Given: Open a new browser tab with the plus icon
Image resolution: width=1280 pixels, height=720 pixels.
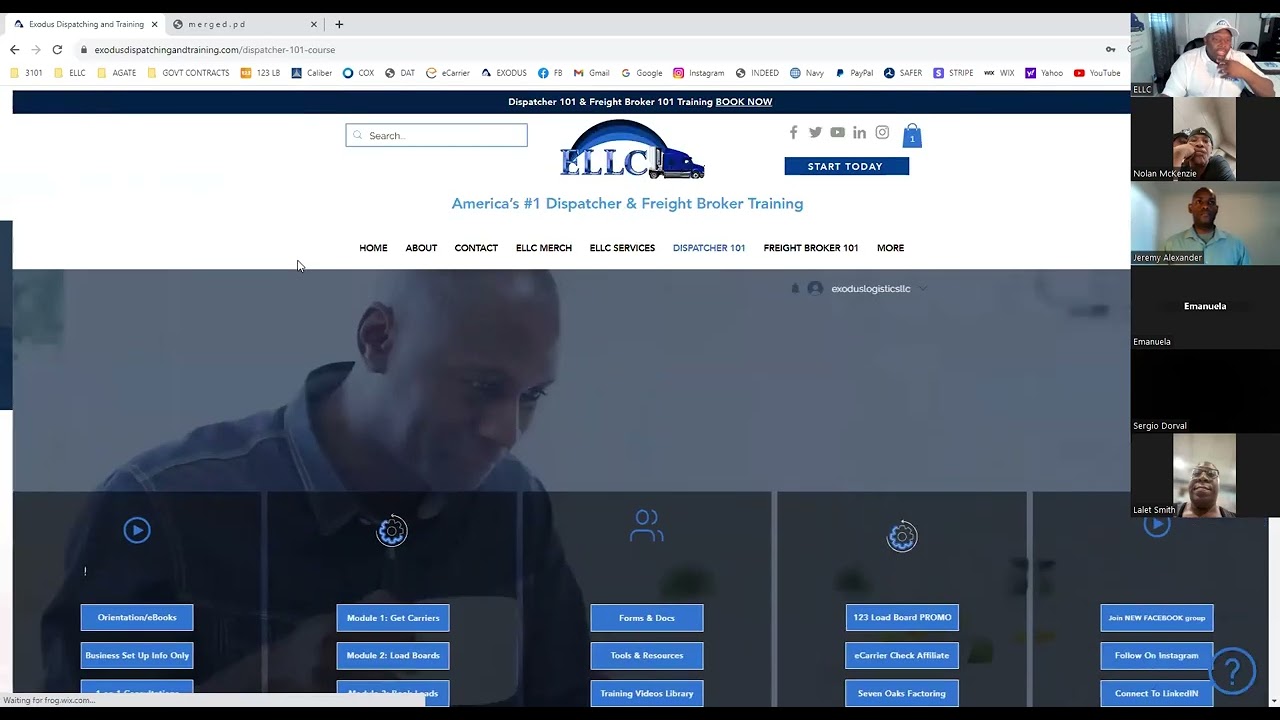Looking at the screenshot, I should 339,24.
